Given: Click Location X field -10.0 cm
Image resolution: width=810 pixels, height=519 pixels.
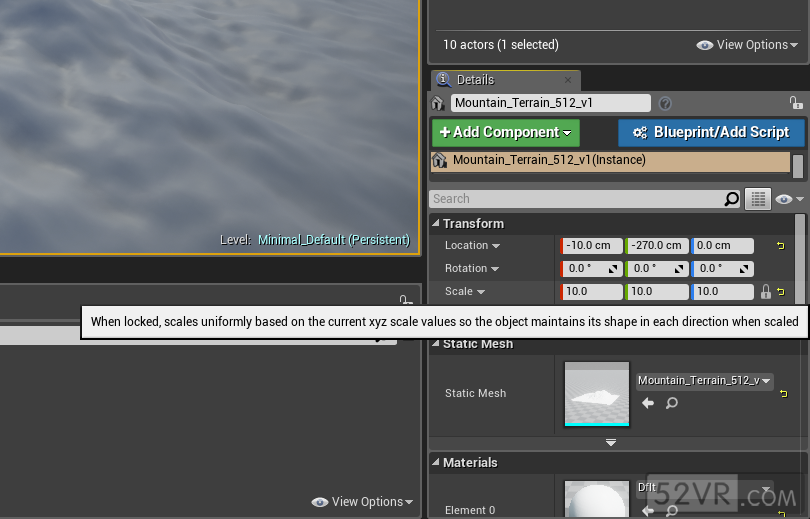Looking at the screenshot, I should click(x=591, y=246).
